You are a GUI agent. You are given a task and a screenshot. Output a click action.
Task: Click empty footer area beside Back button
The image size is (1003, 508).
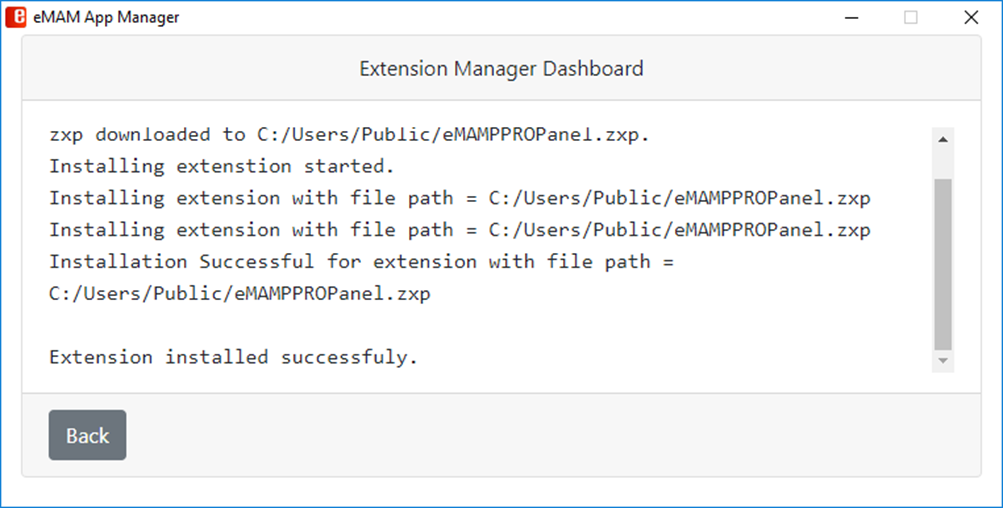[550, 435]
